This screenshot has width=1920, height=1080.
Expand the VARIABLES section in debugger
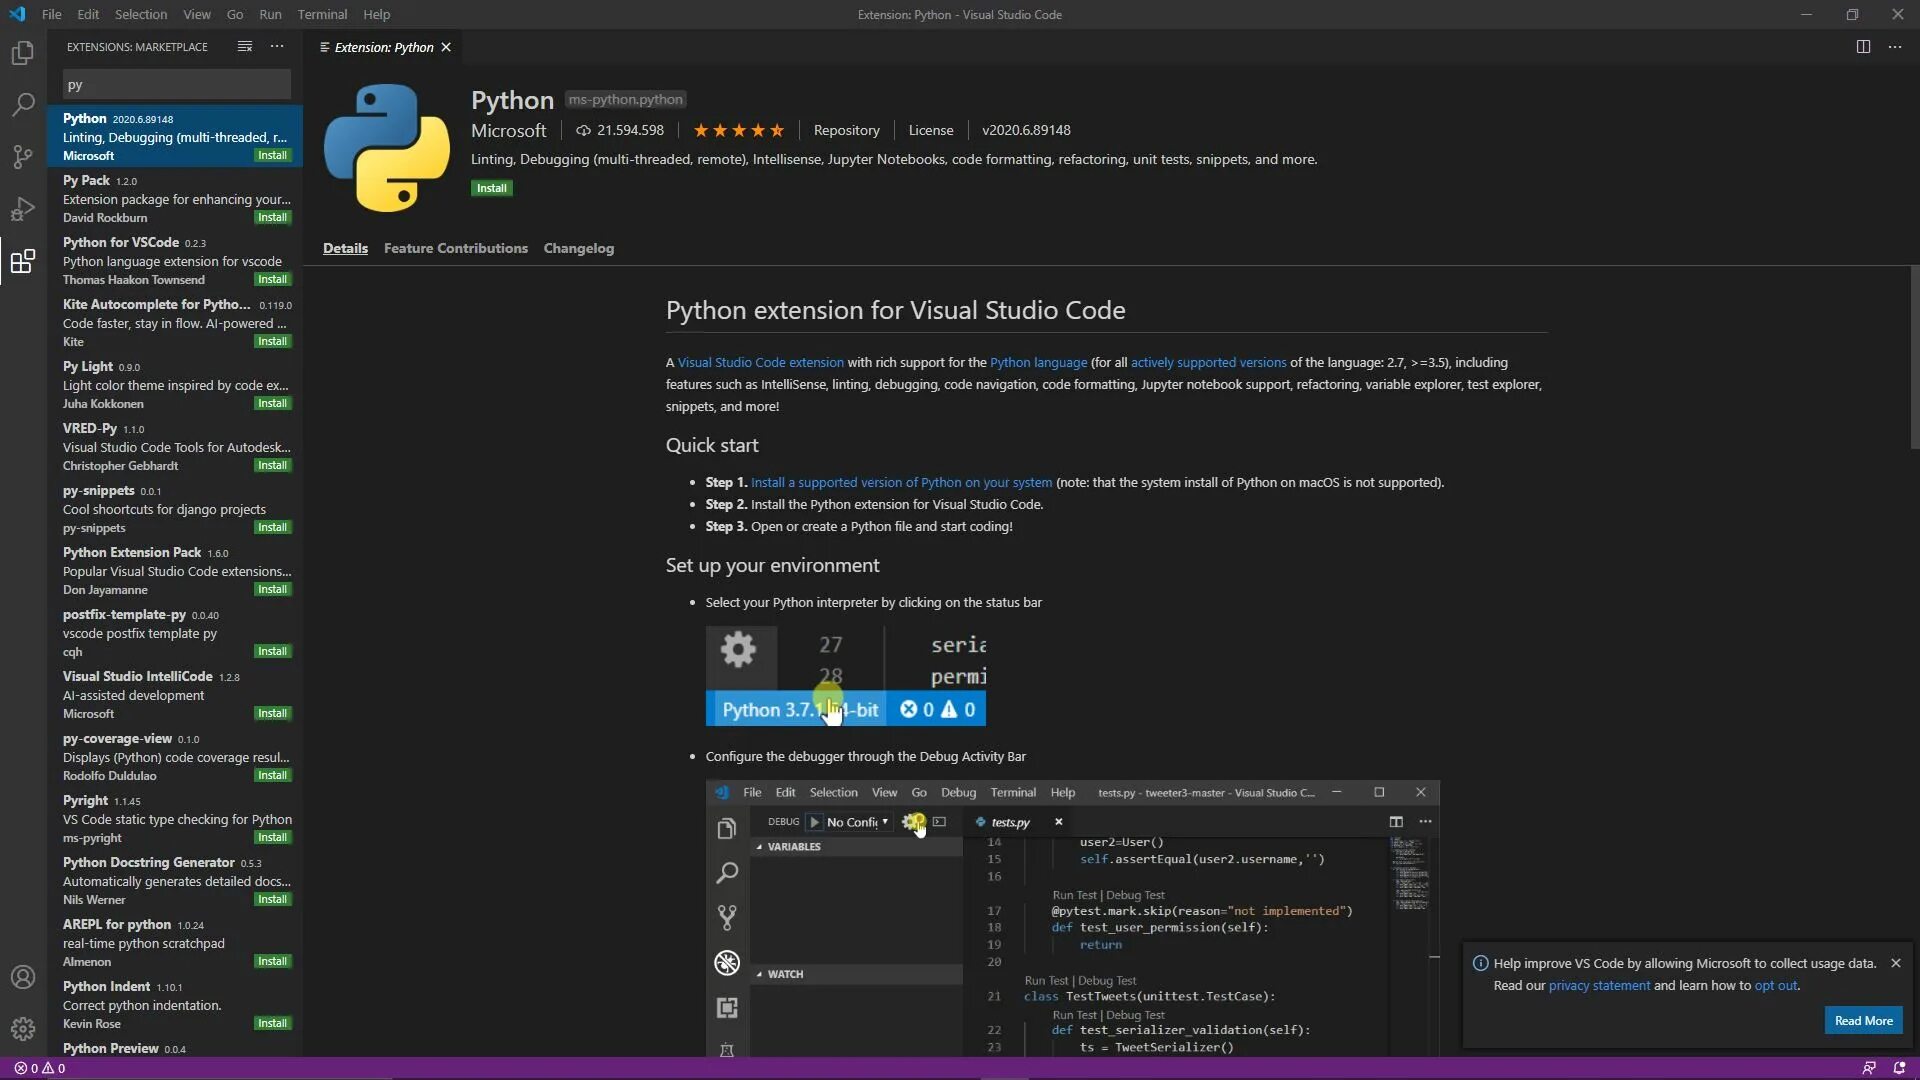click(x=795, y=845)
